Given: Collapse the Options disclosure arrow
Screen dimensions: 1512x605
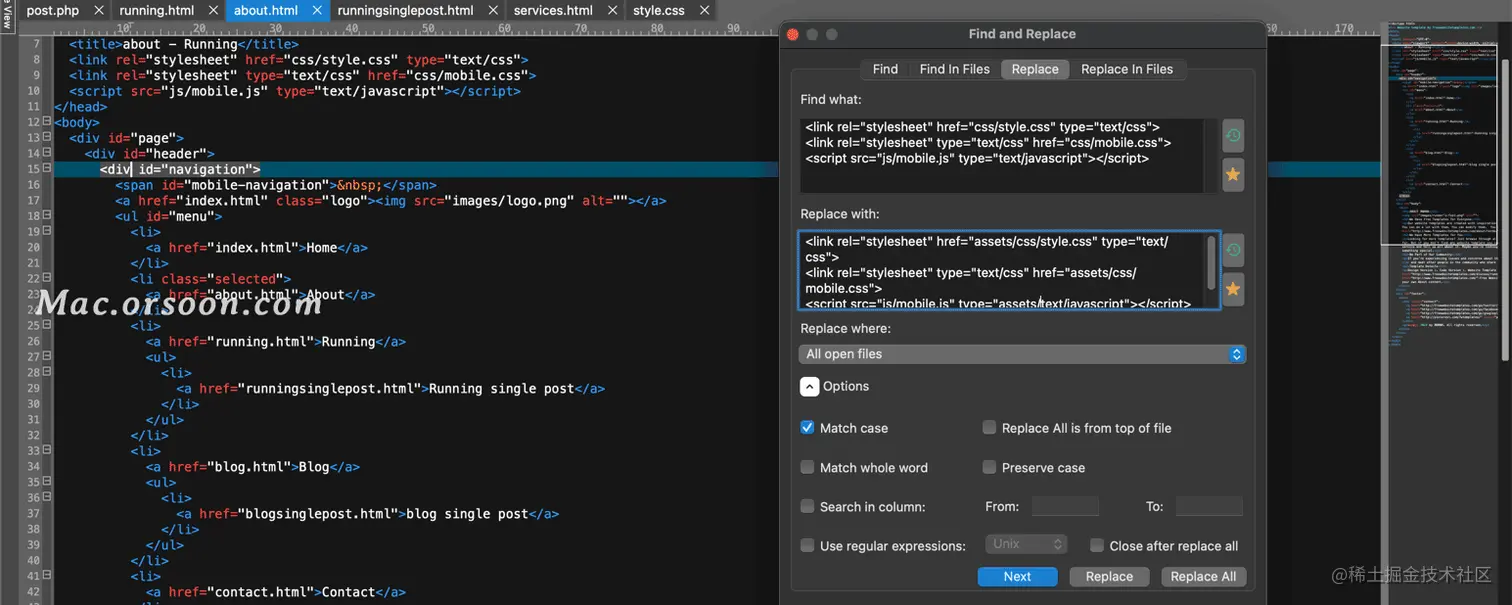Looking at the screenshot, I should pyautogui.click(x=808, y=386).
